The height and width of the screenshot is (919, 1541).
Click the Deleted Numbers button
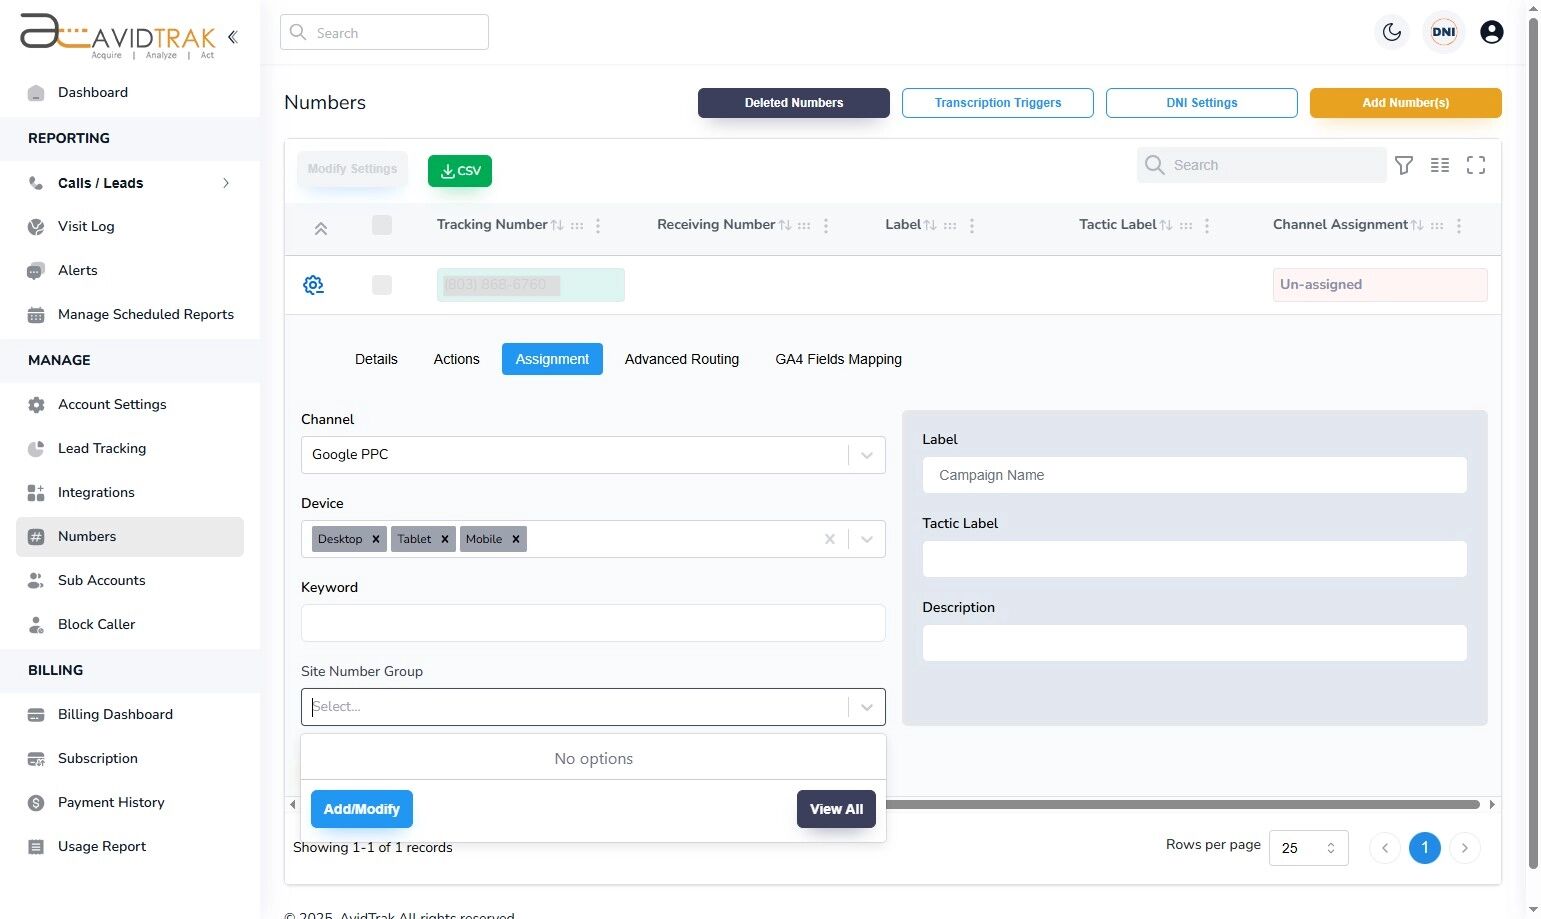pyautogui.click(x=794, y=103)
